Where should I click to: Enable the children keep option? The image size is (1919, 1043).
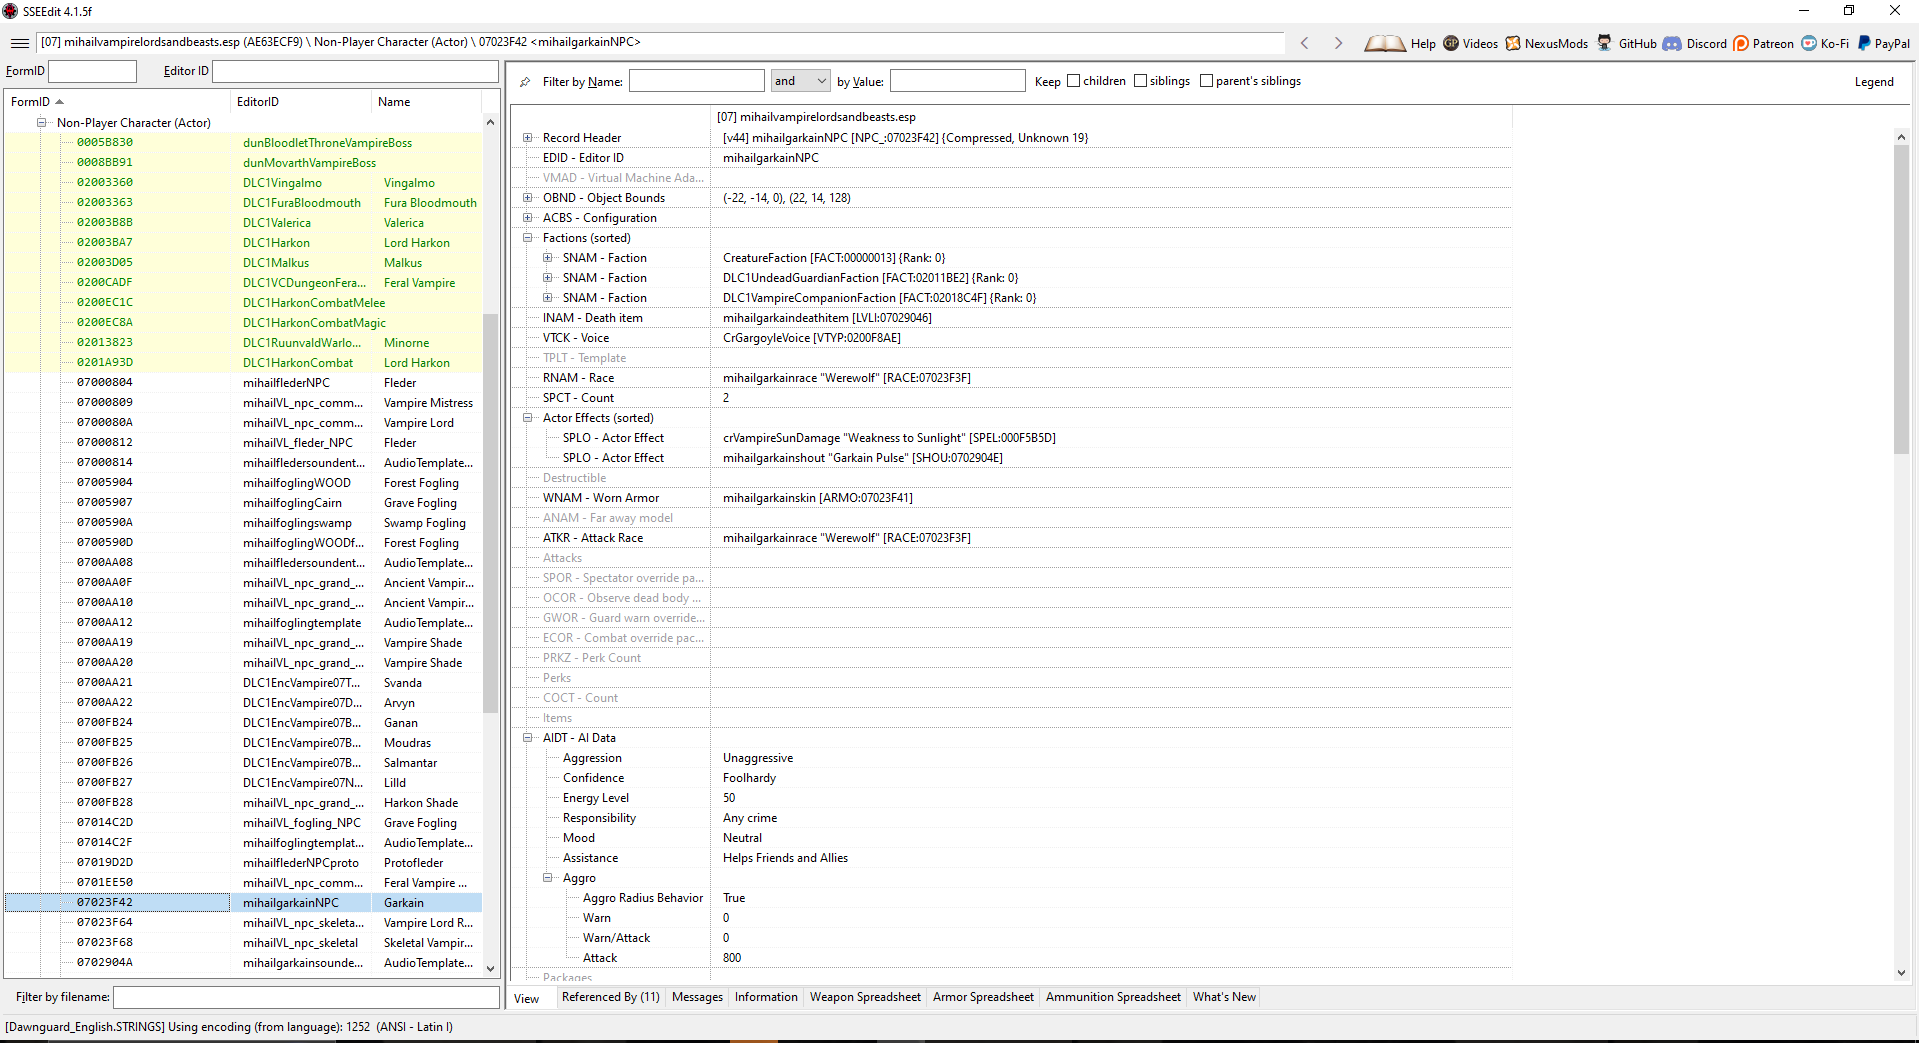(1072, 81)
